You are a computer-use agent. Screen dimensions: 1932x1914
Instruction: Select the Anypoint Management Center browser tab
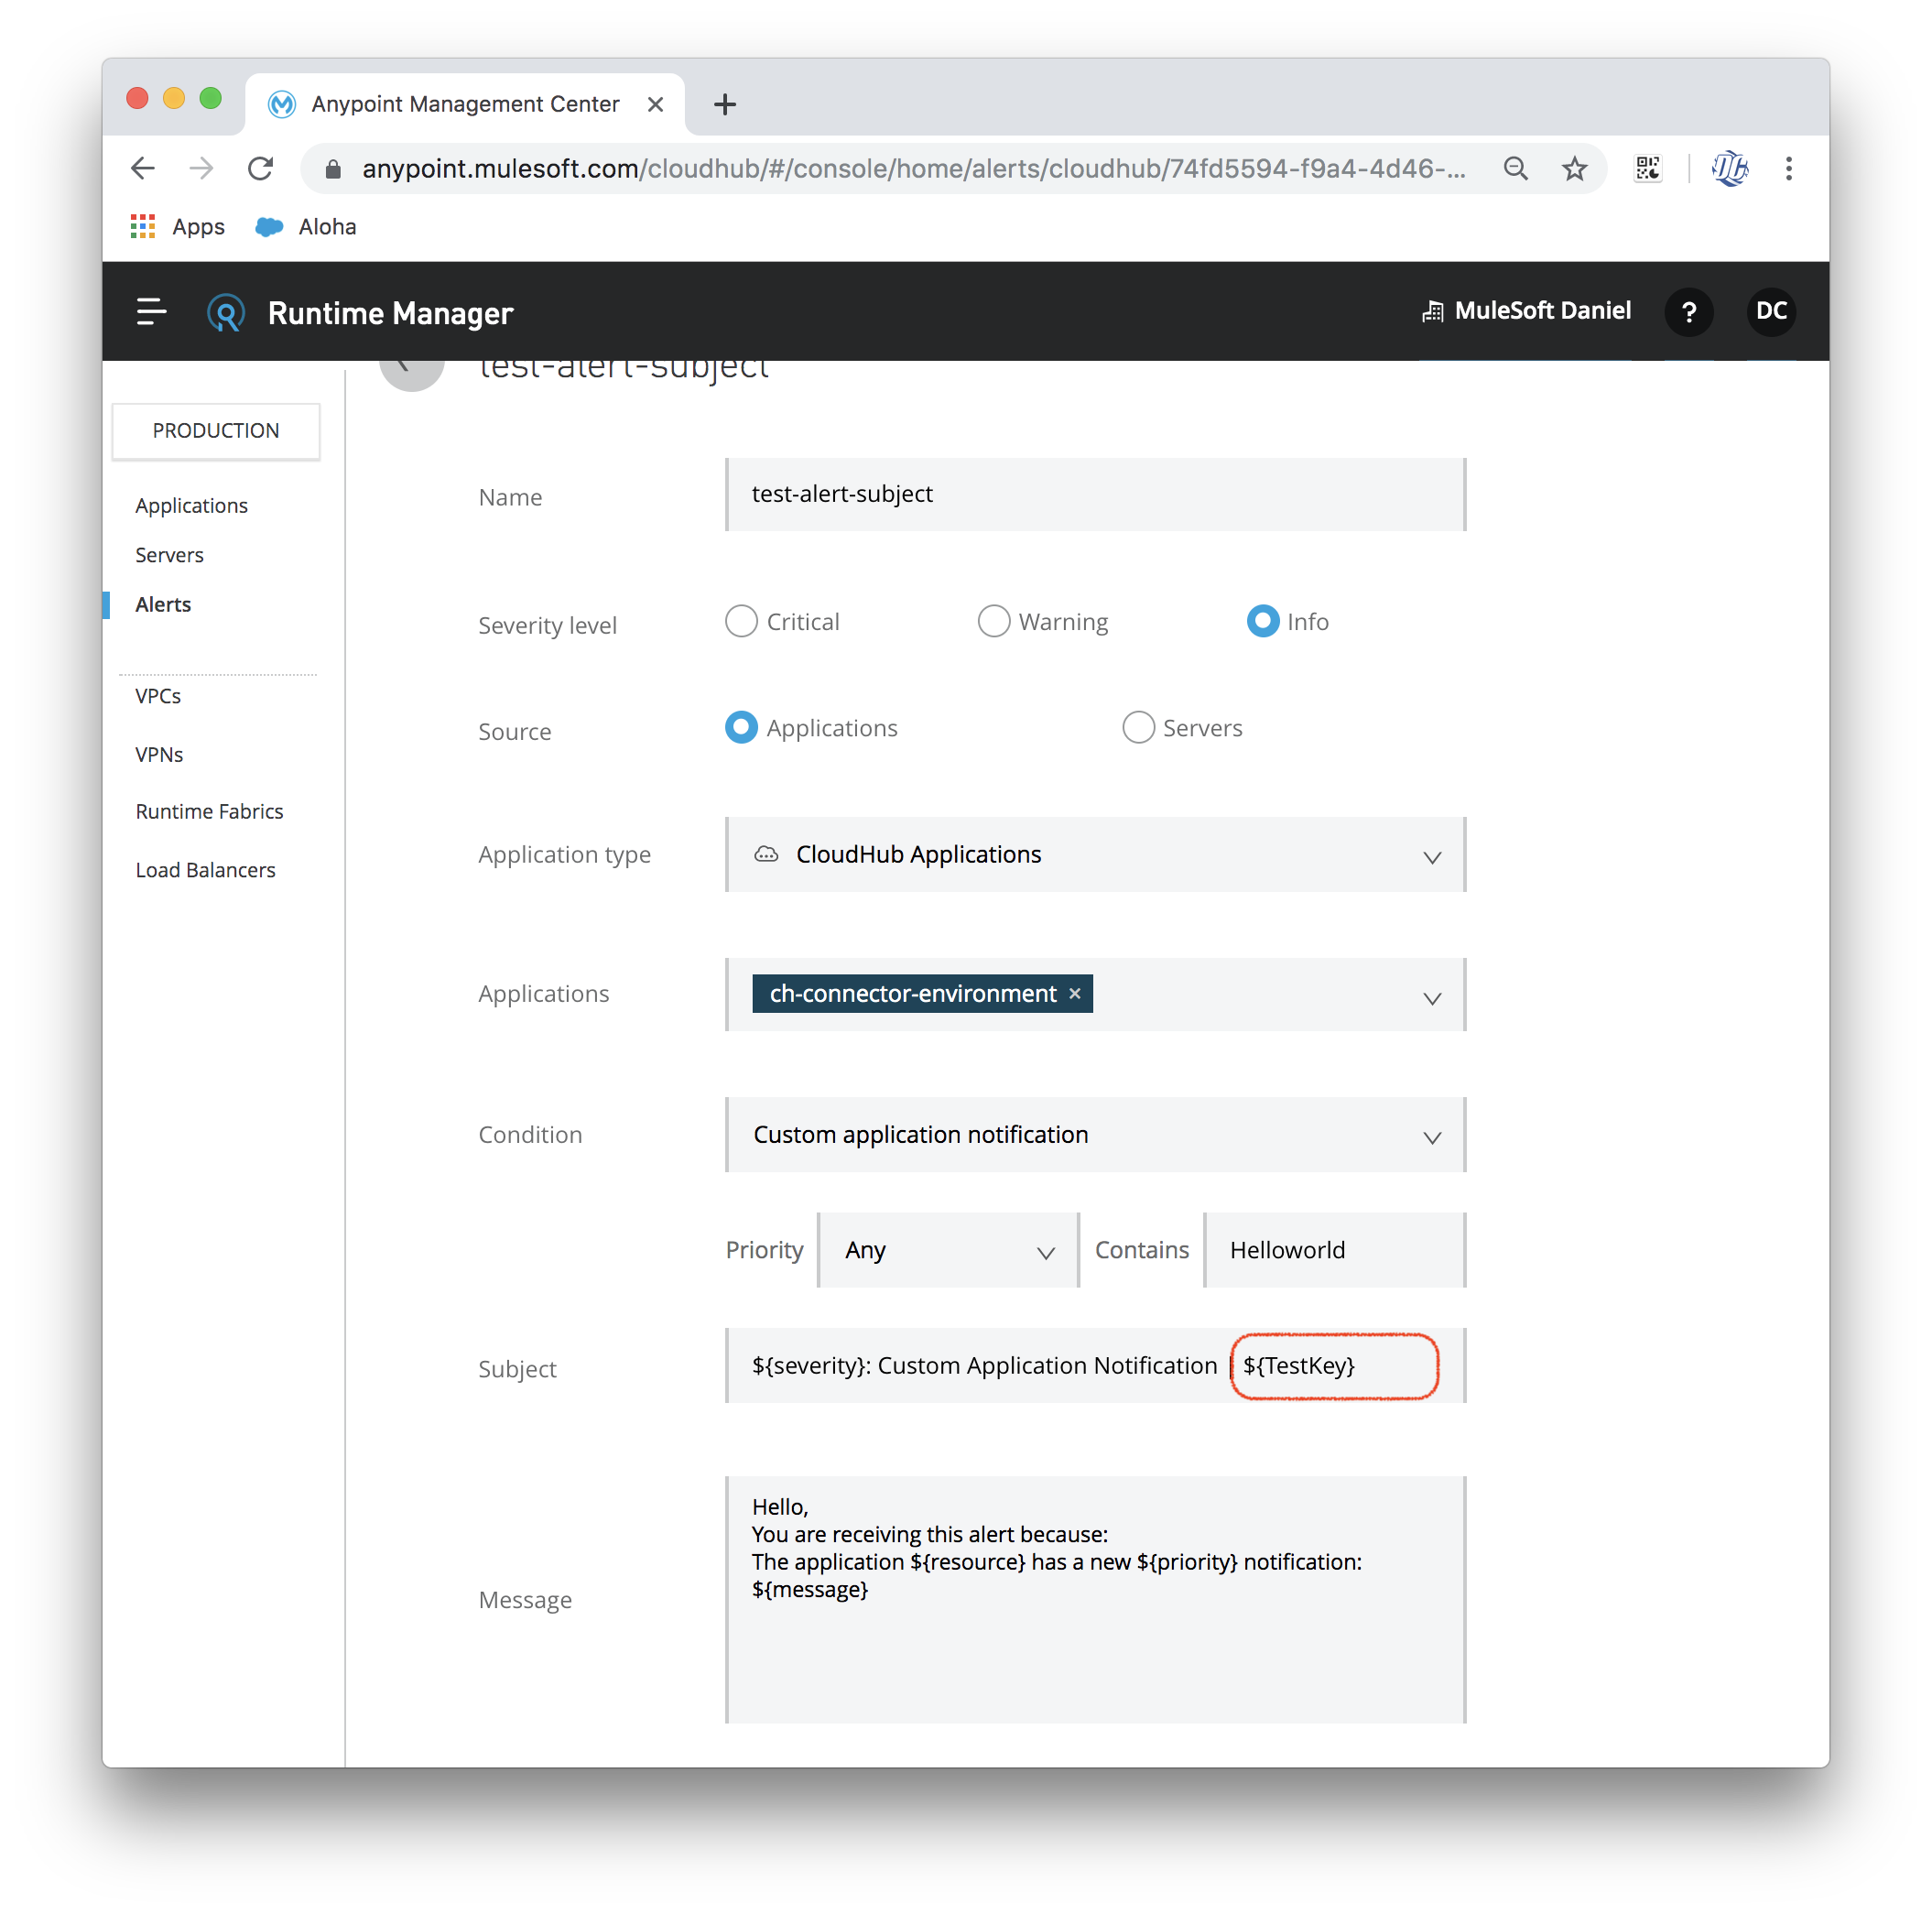pyautogui.click(x=463, y=103)
